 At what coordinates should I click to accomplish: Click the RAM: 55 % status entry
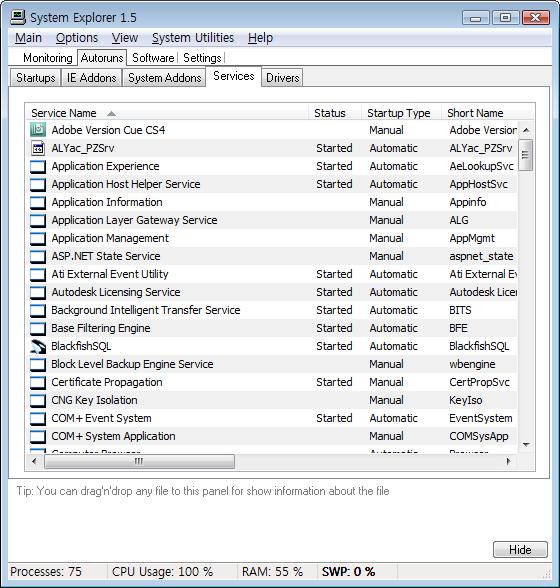(x=272, y=572)
